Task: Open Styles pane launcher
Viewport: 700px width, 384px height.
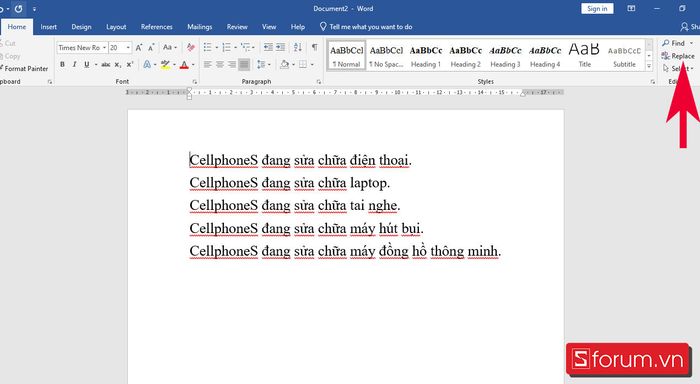Action: tap(652, 82)
